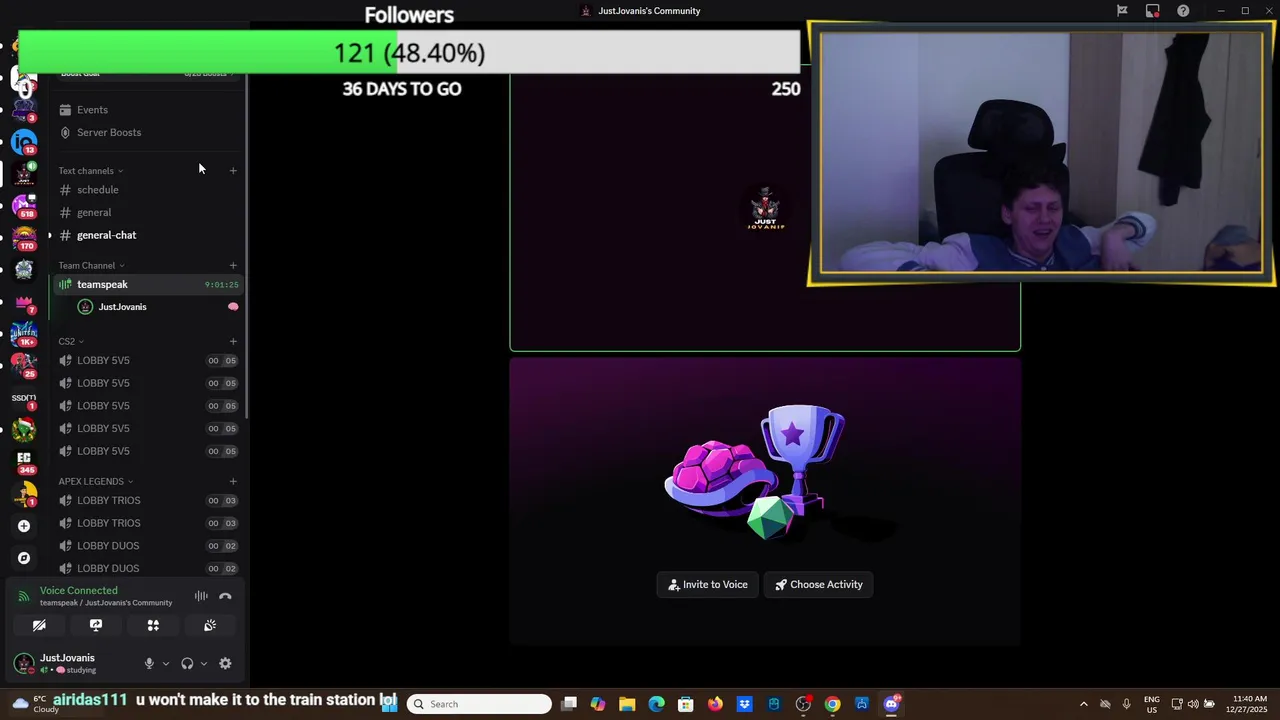The height and width of the screenshot is (720, 1280).
Task: Deafen with the headphones icon
Action: click(x=187, y=663)
